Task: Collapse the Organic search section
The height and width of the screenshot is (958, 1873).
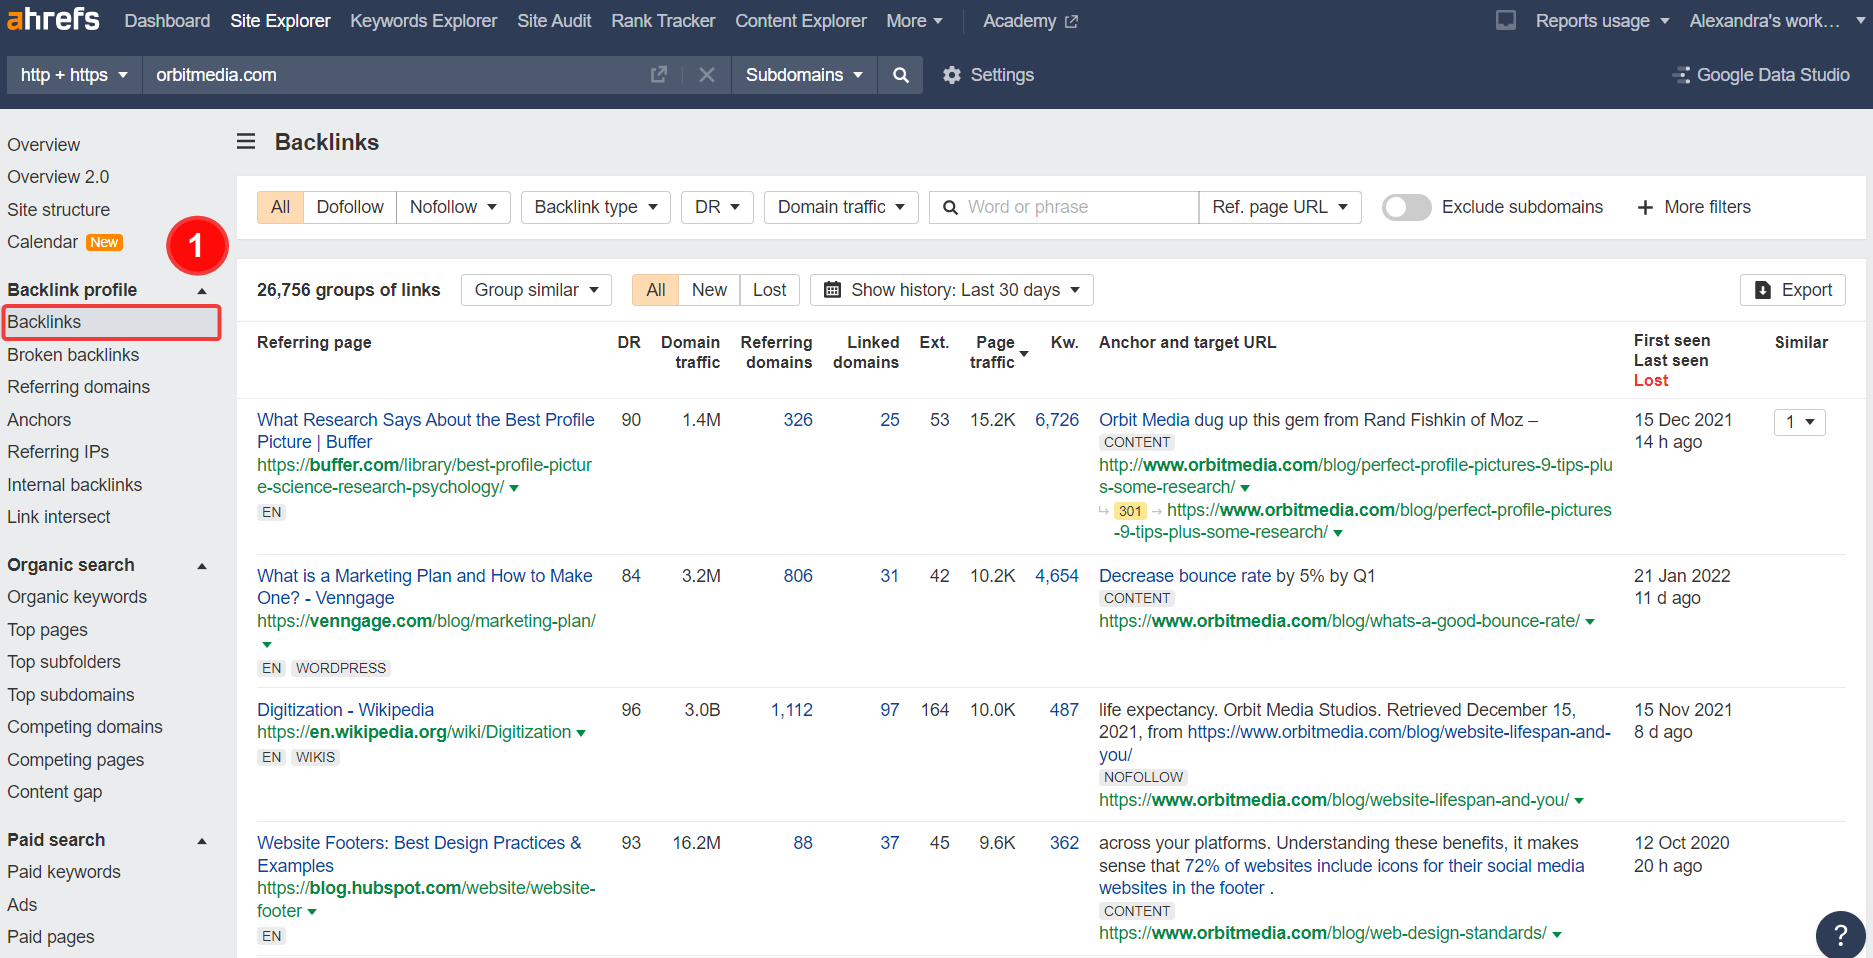Action: 202,566
